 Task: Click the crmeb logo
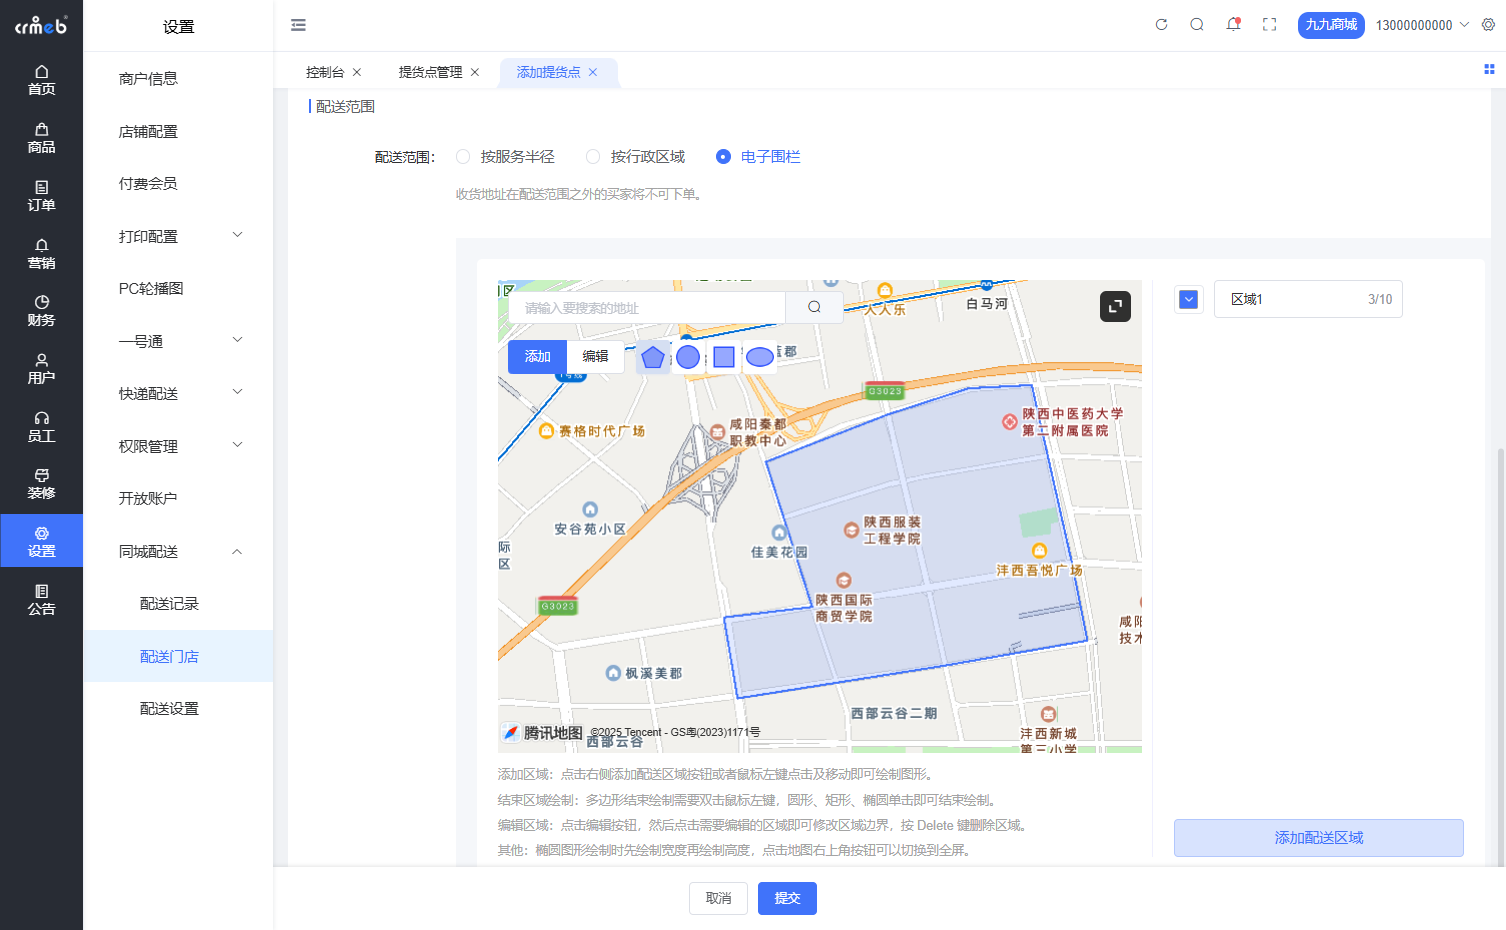tap(41, 25)
